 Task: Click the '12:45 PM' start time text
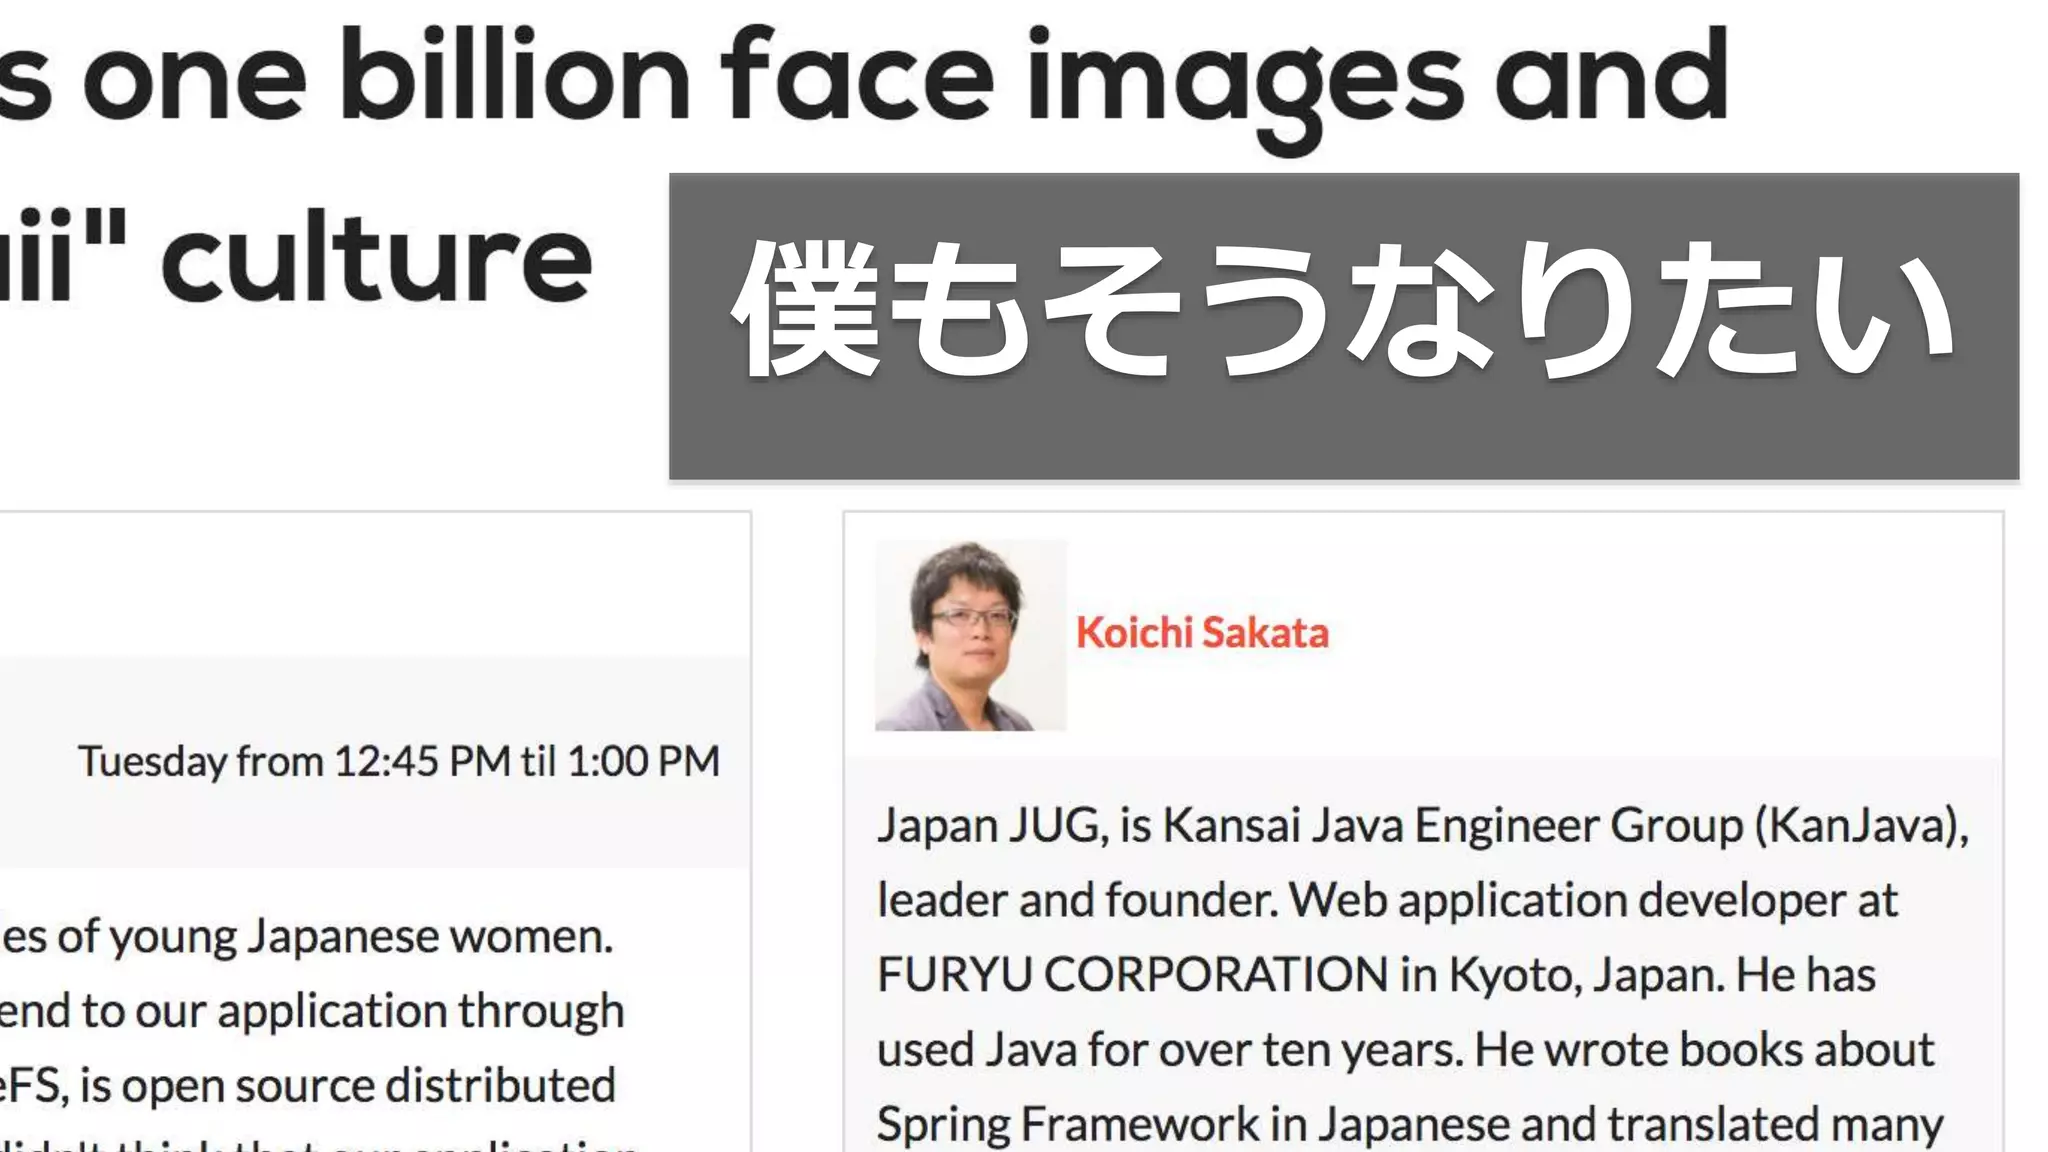tap(422, 762)
